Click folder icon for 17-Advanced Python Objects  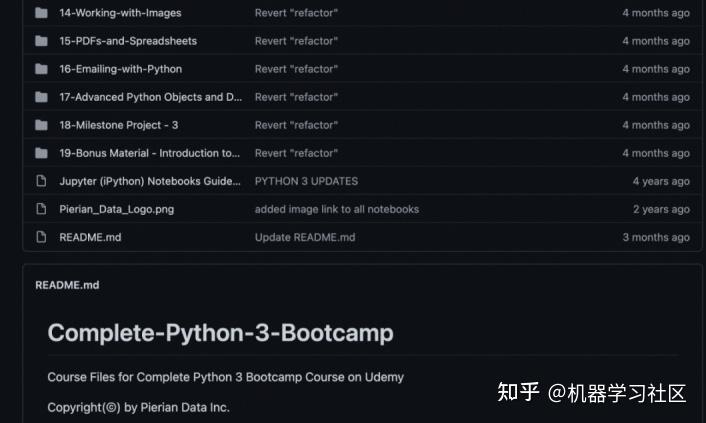(41, 97)
